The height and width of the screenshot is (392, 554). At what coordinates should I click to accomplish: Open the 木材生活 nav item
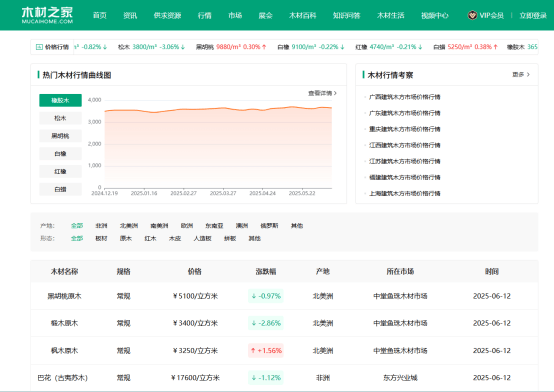390,16
